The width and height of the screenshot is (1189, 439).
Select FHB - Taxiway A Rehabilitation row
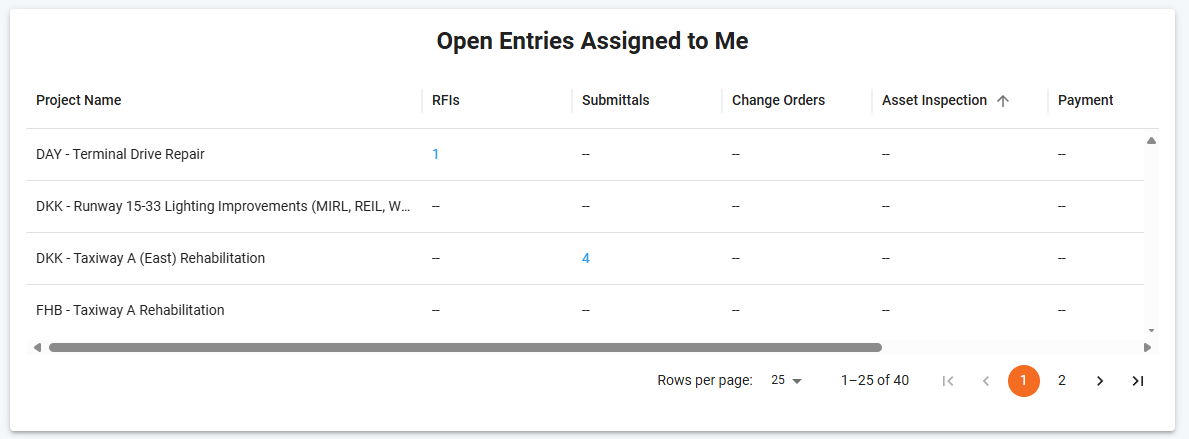(130, 311)
